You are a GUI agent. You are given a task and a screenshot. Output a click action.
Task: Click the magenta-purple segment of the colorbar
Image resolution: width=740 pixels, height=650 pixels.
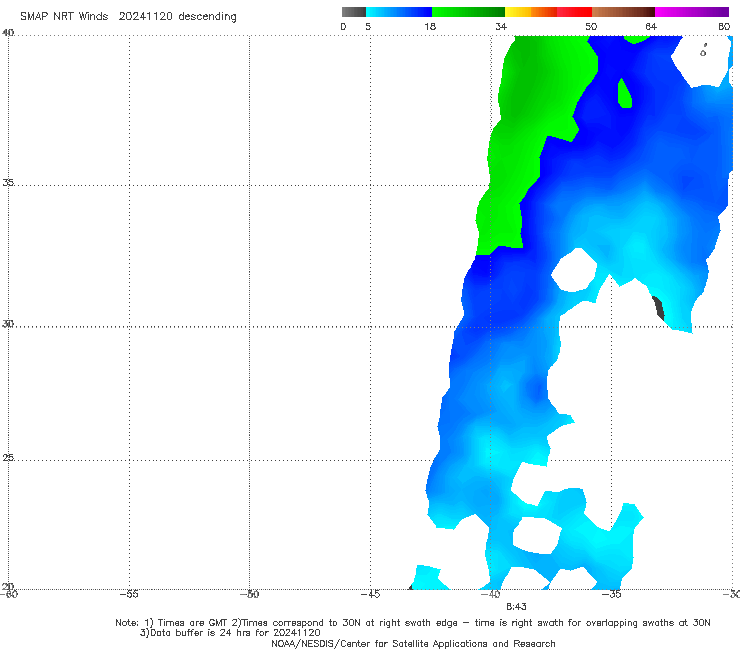click(692, 12)
